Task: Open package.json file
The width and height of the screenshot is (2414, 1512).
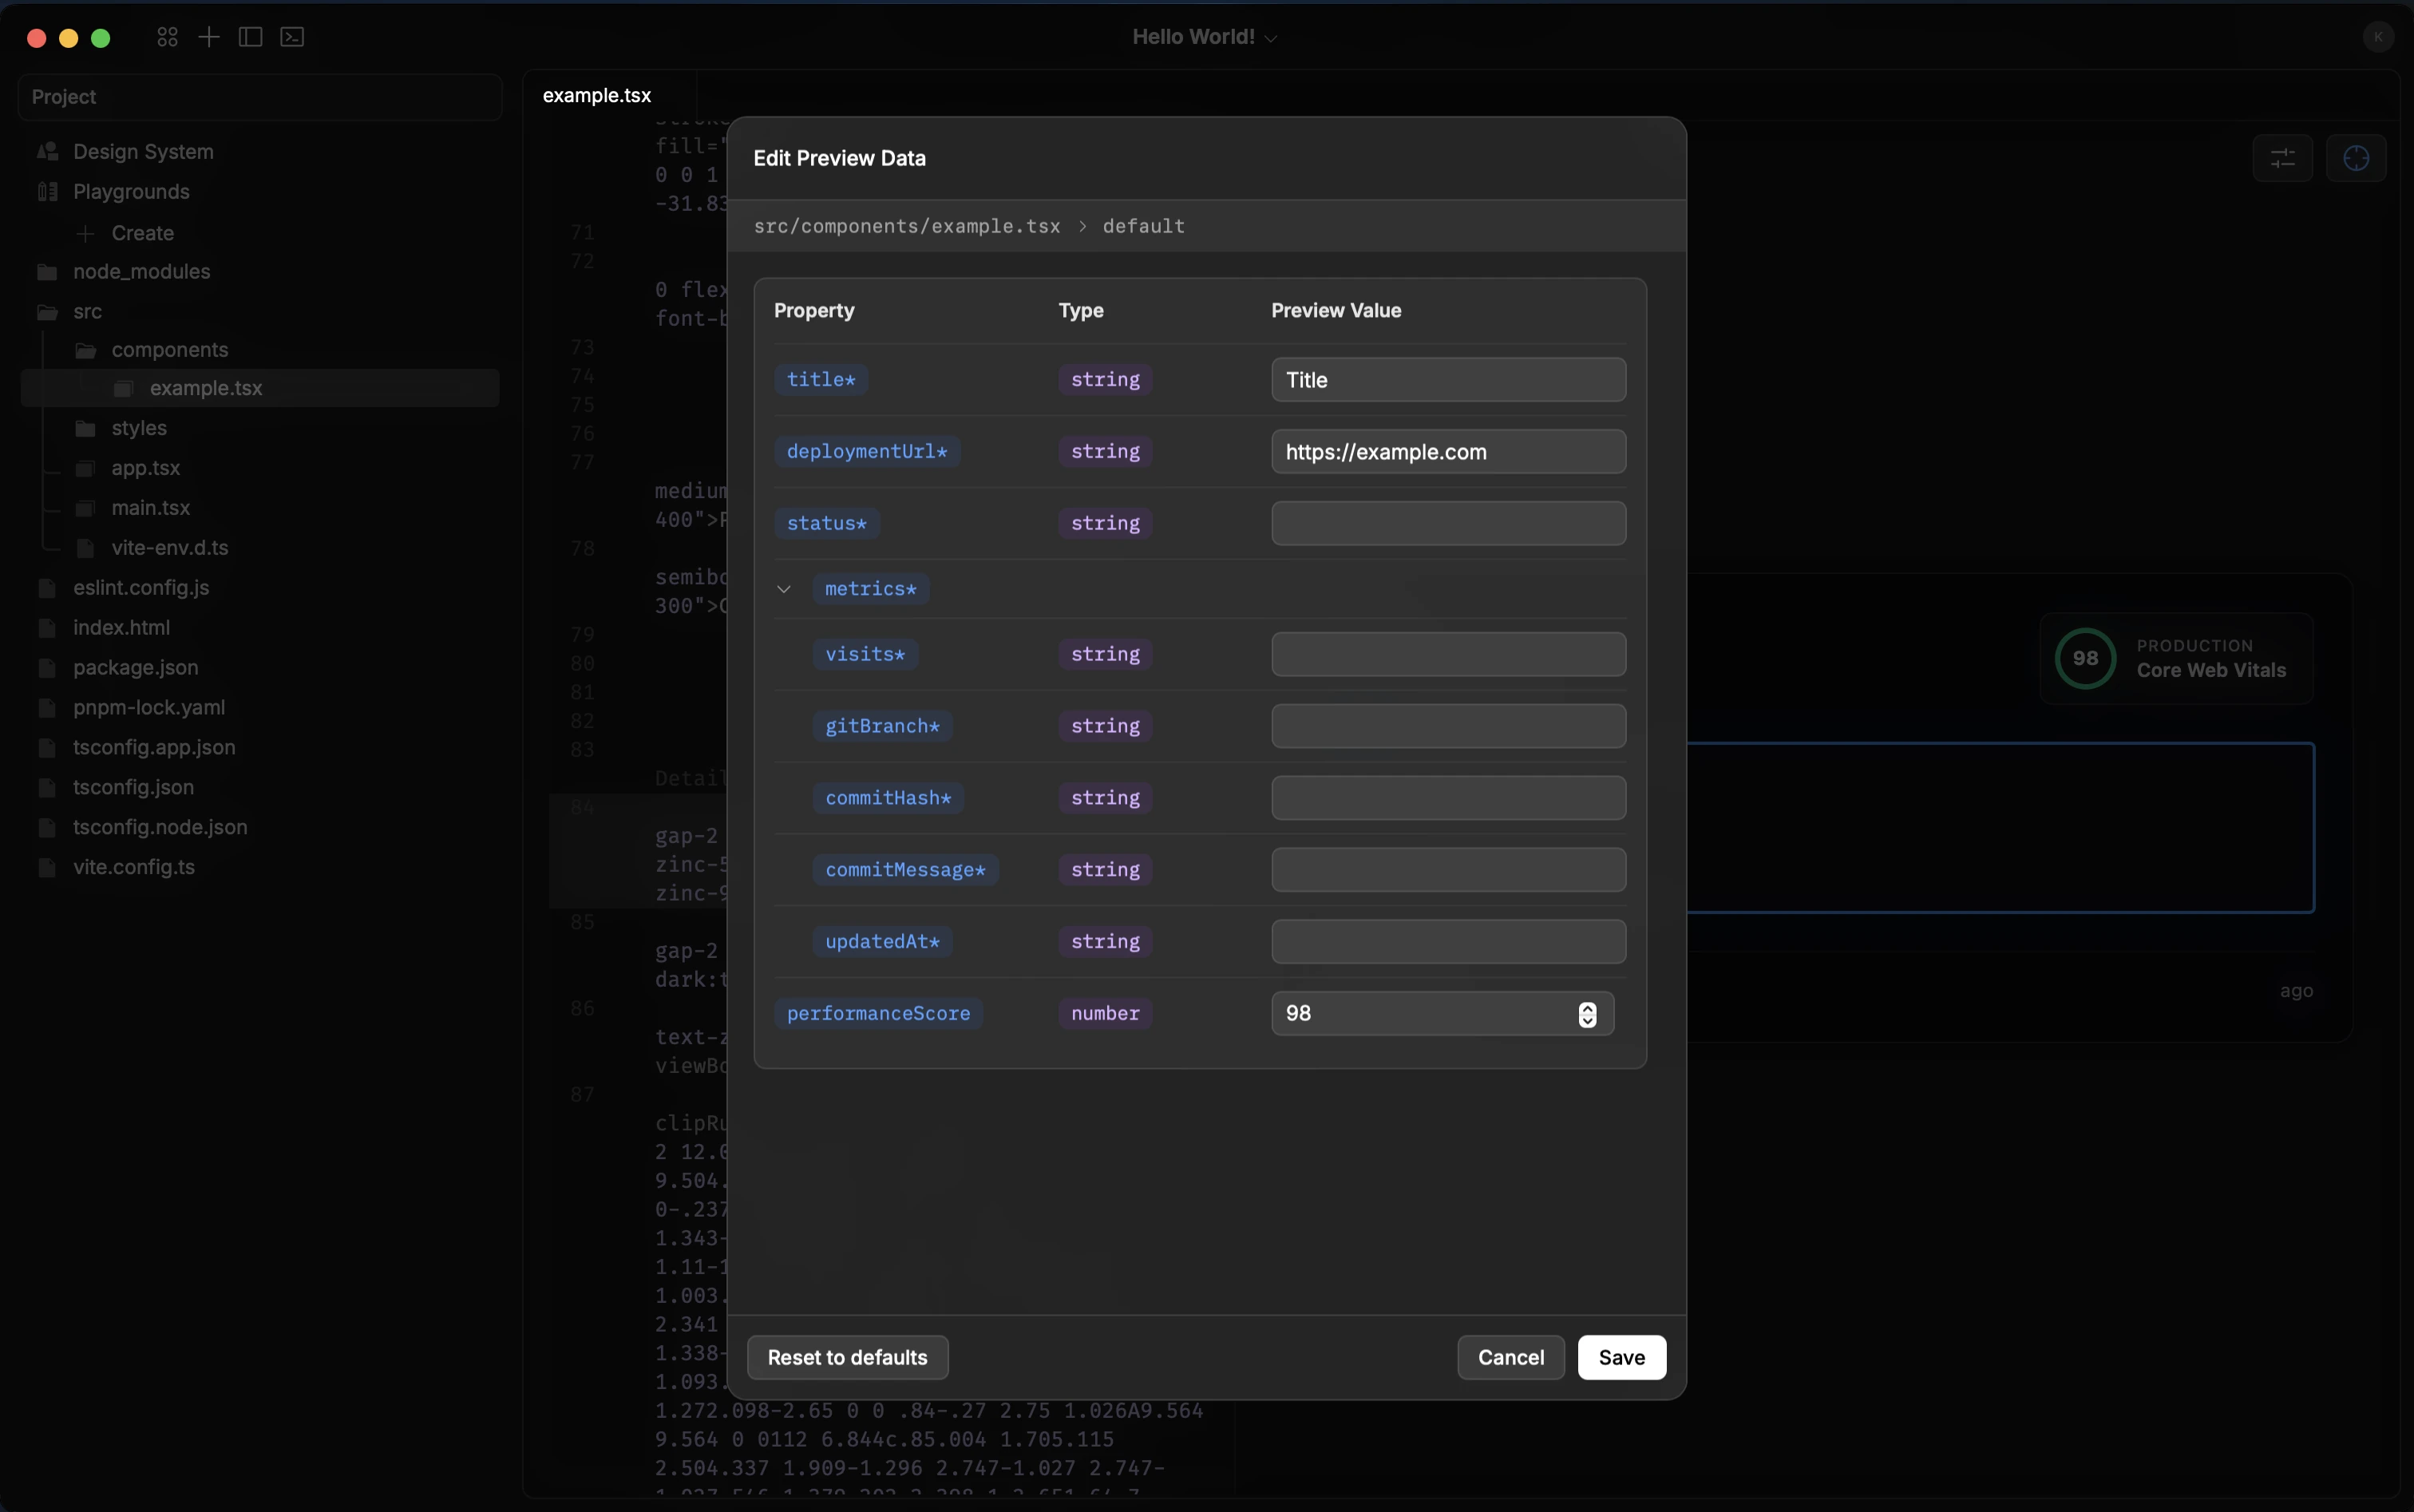Action: (x=135, y=668)
